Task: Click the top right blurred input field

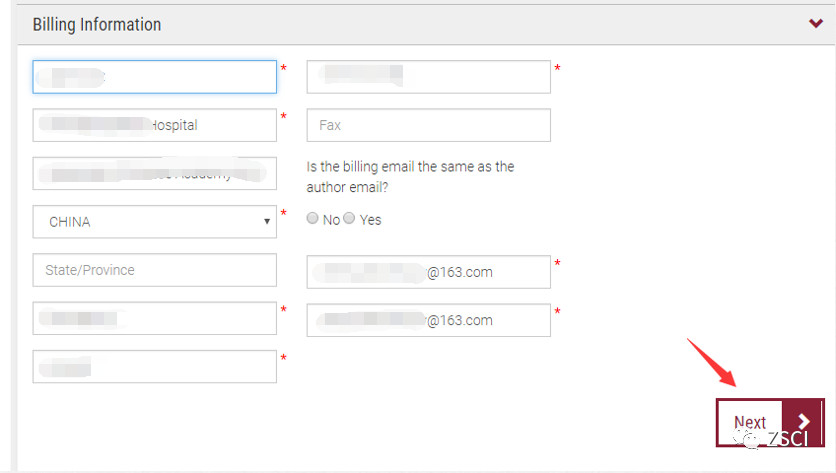Action: tap(428, 77)
